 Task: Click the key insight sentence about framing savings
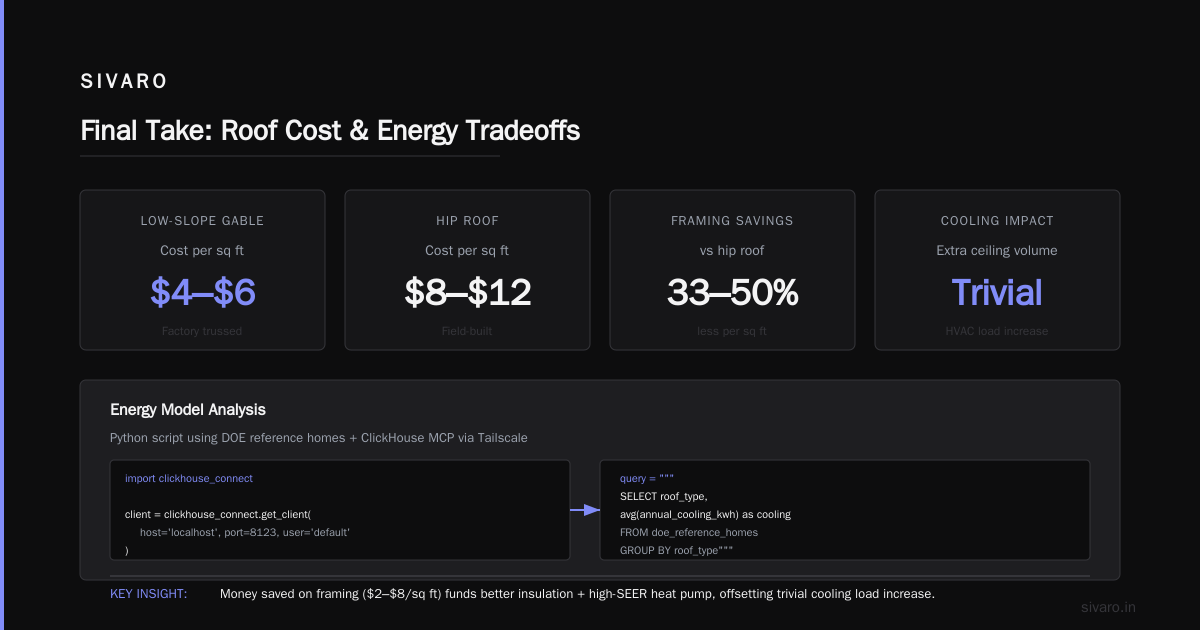click(577, 594)
